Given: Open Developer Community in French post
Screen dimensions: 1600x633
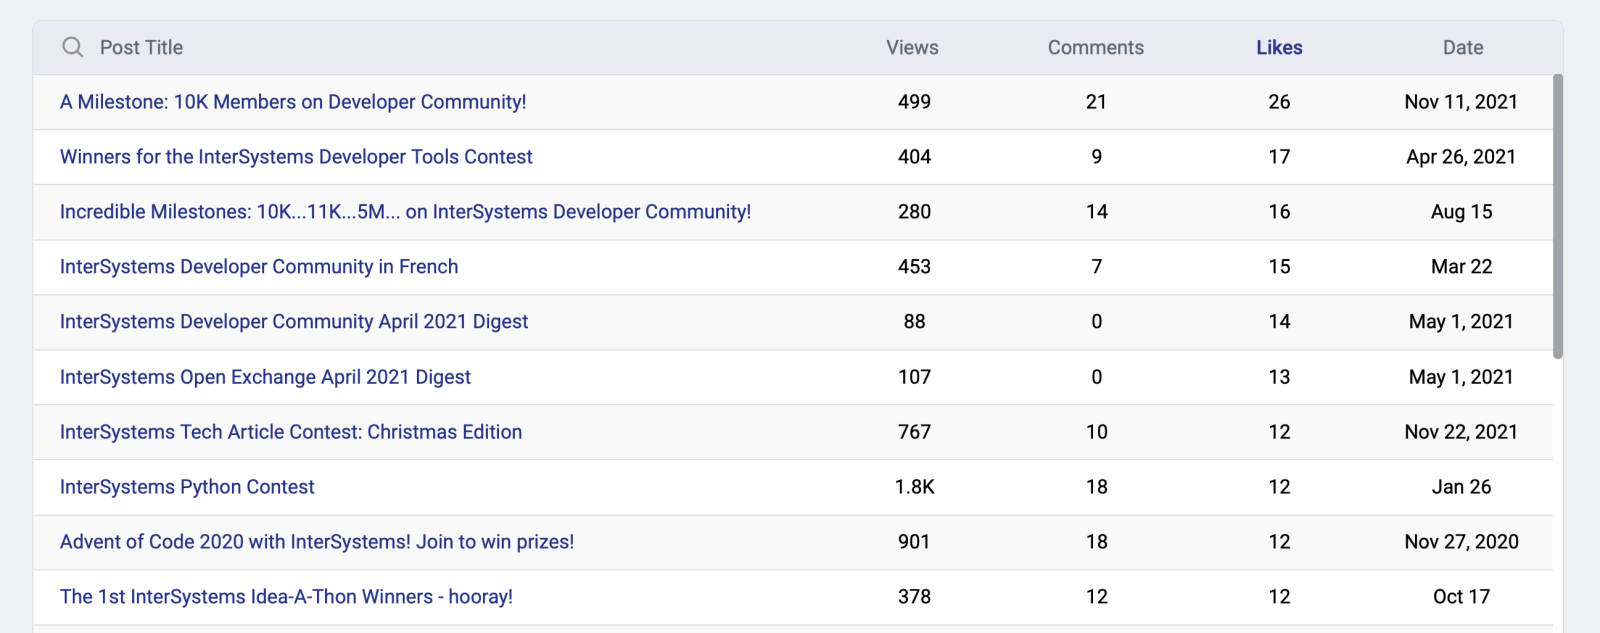Looking at the screenshot, I should click(x=259, y=267).
